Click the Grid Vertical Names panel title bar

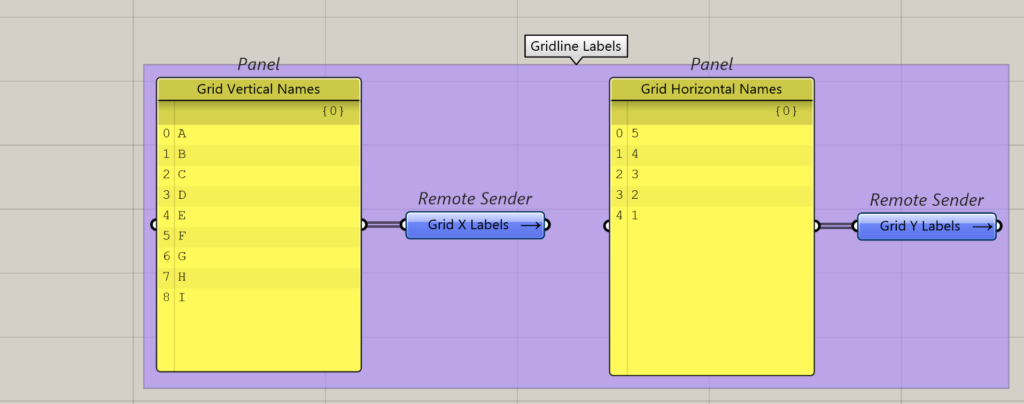pos(258,89)
